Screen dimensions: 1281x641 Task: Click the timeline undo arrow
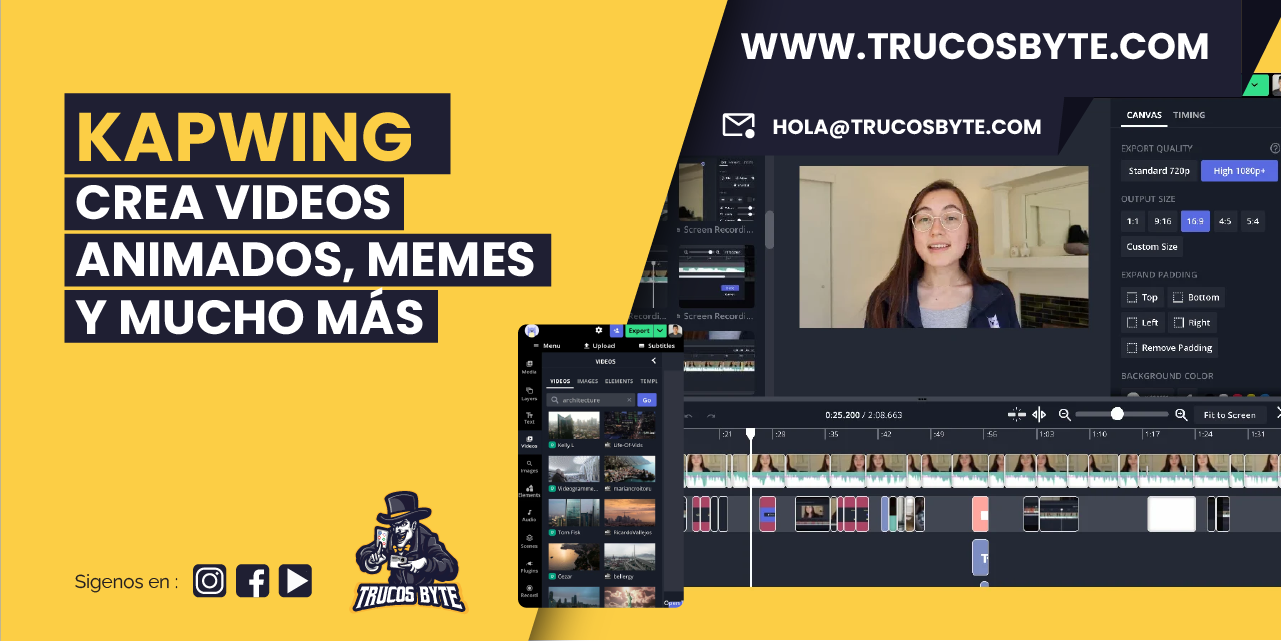click(x=688, y=416)
